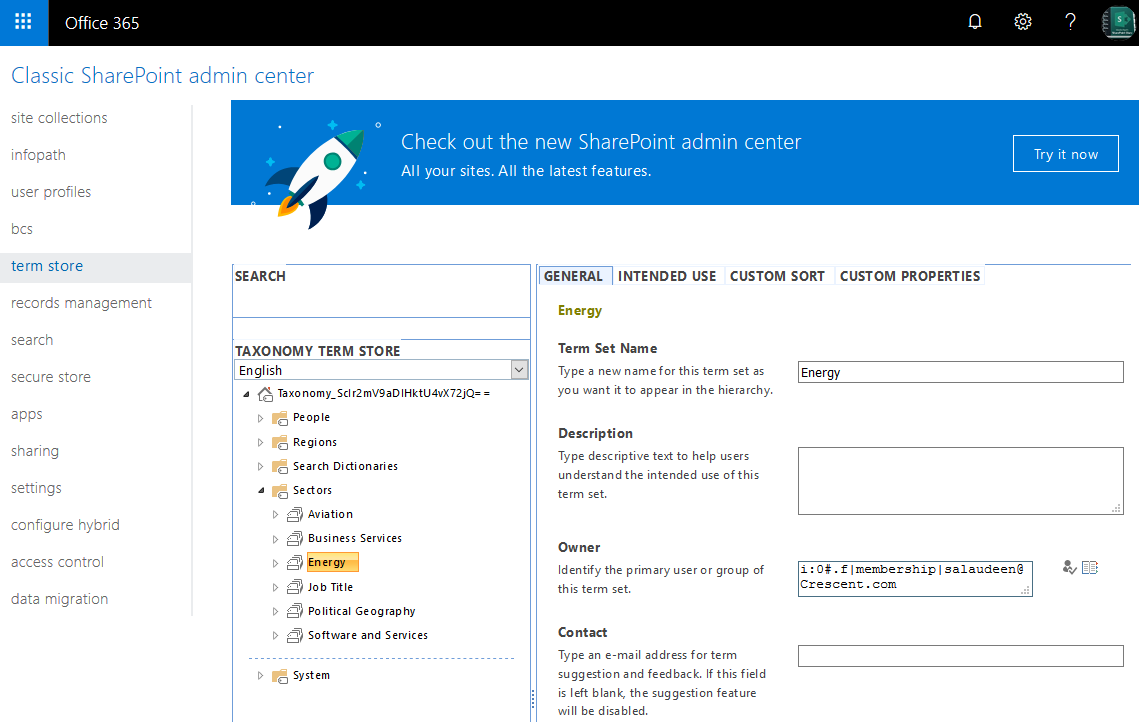Open apps page
The image size is (1140, 722).
coord(27,414)
